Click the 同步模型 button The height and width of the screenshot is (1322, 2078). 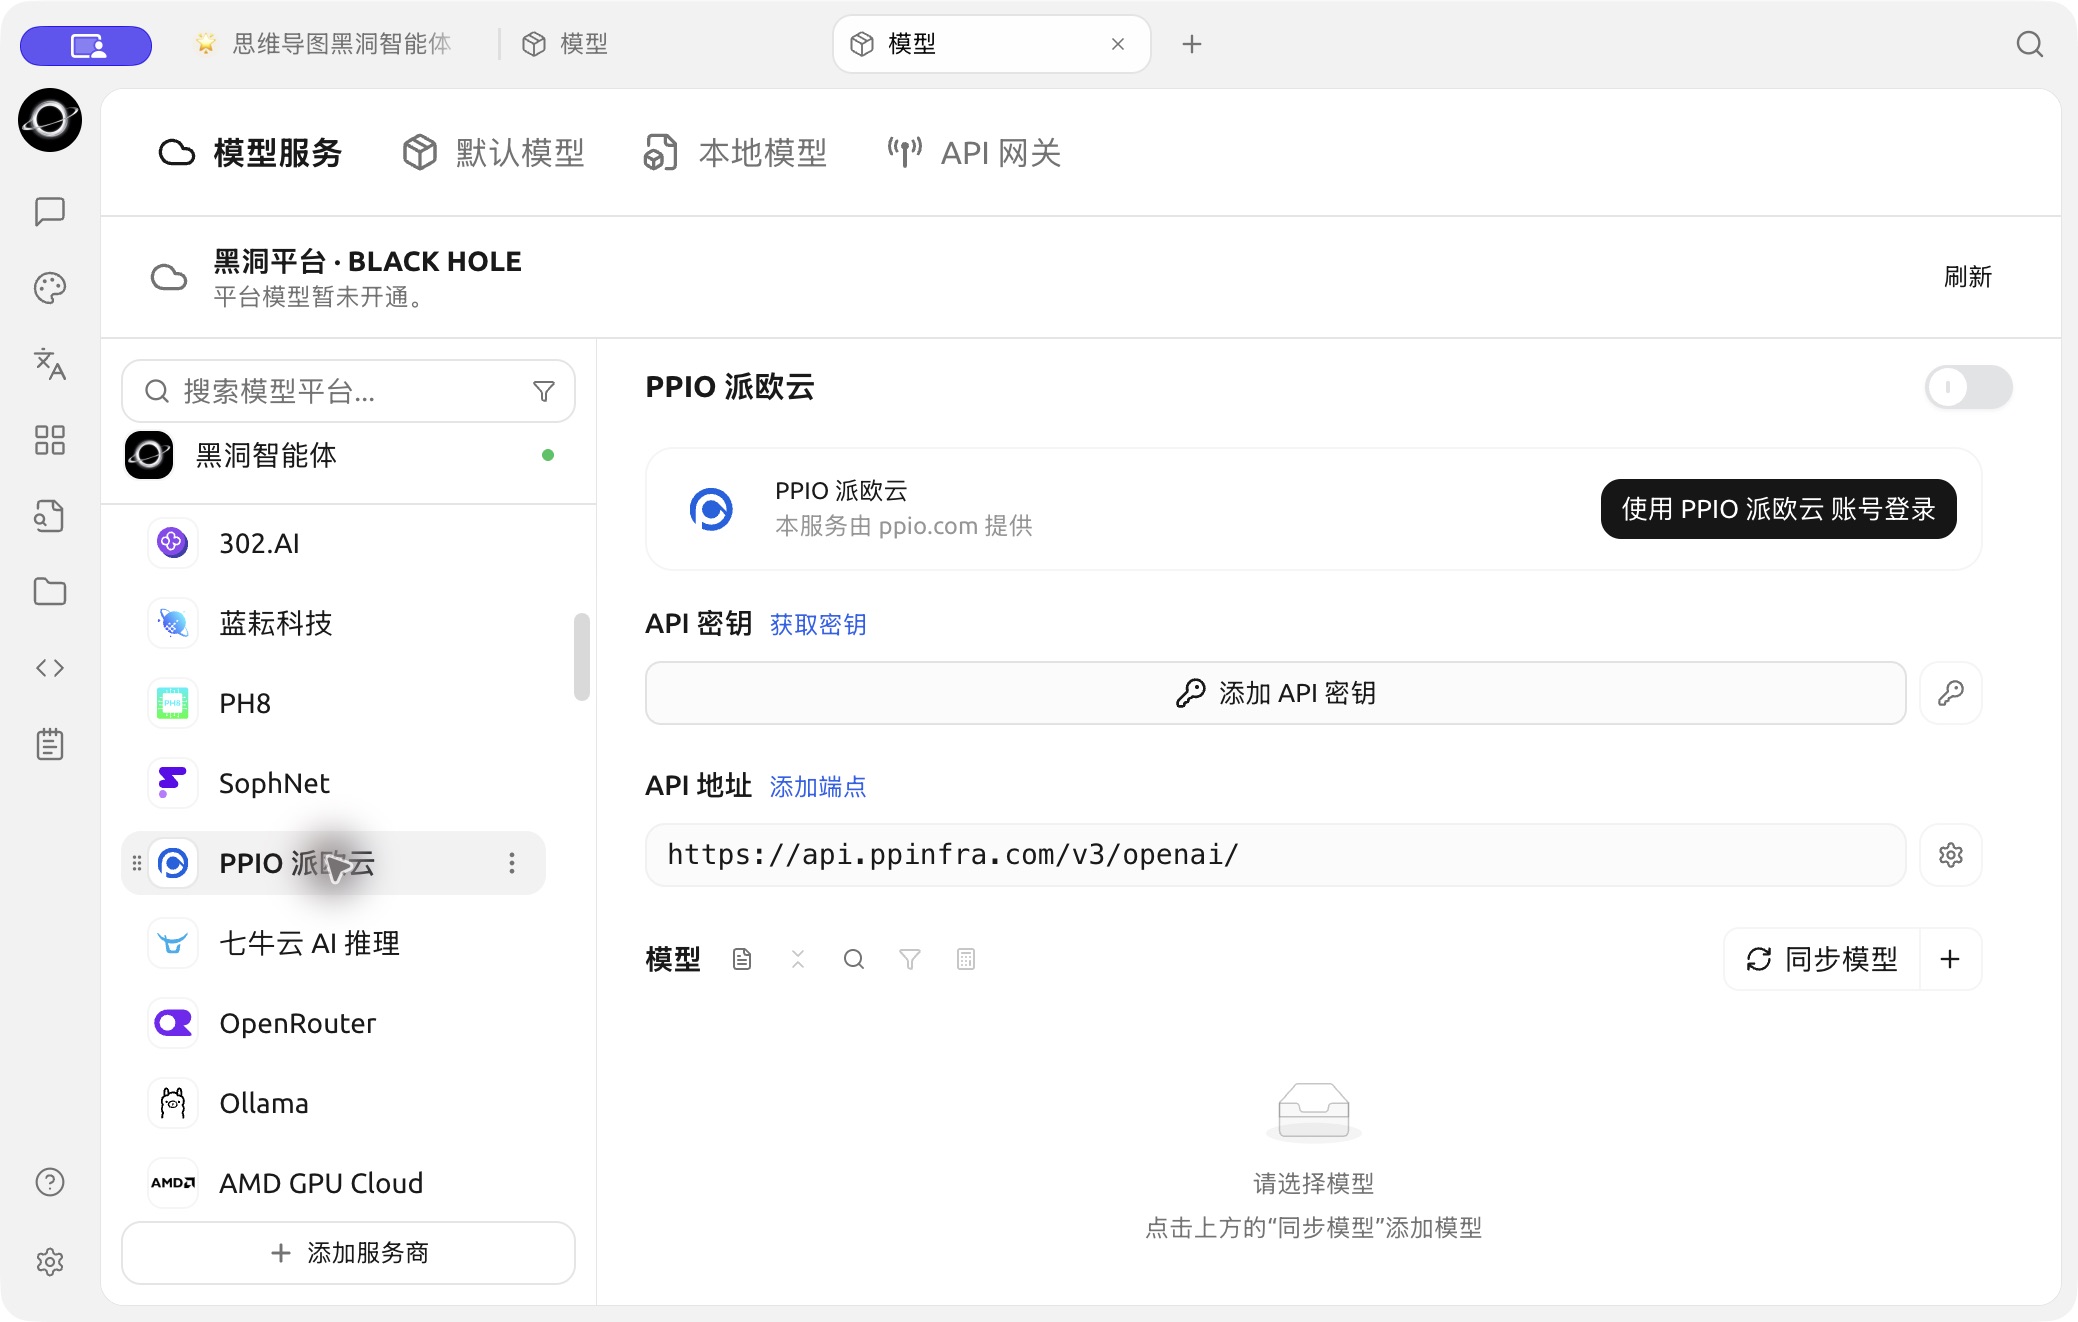tap(1822, 960)
